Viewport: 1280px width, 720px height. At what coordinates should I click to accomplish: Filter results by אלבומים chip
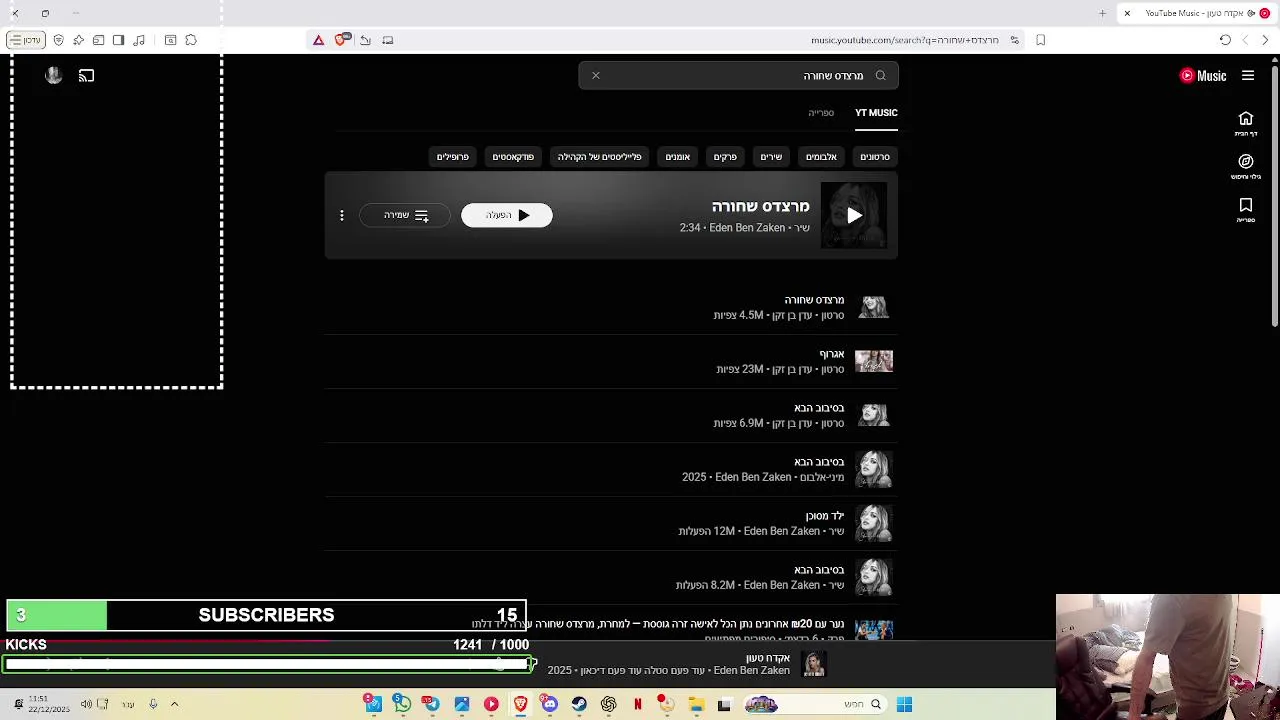click(821, 157)
